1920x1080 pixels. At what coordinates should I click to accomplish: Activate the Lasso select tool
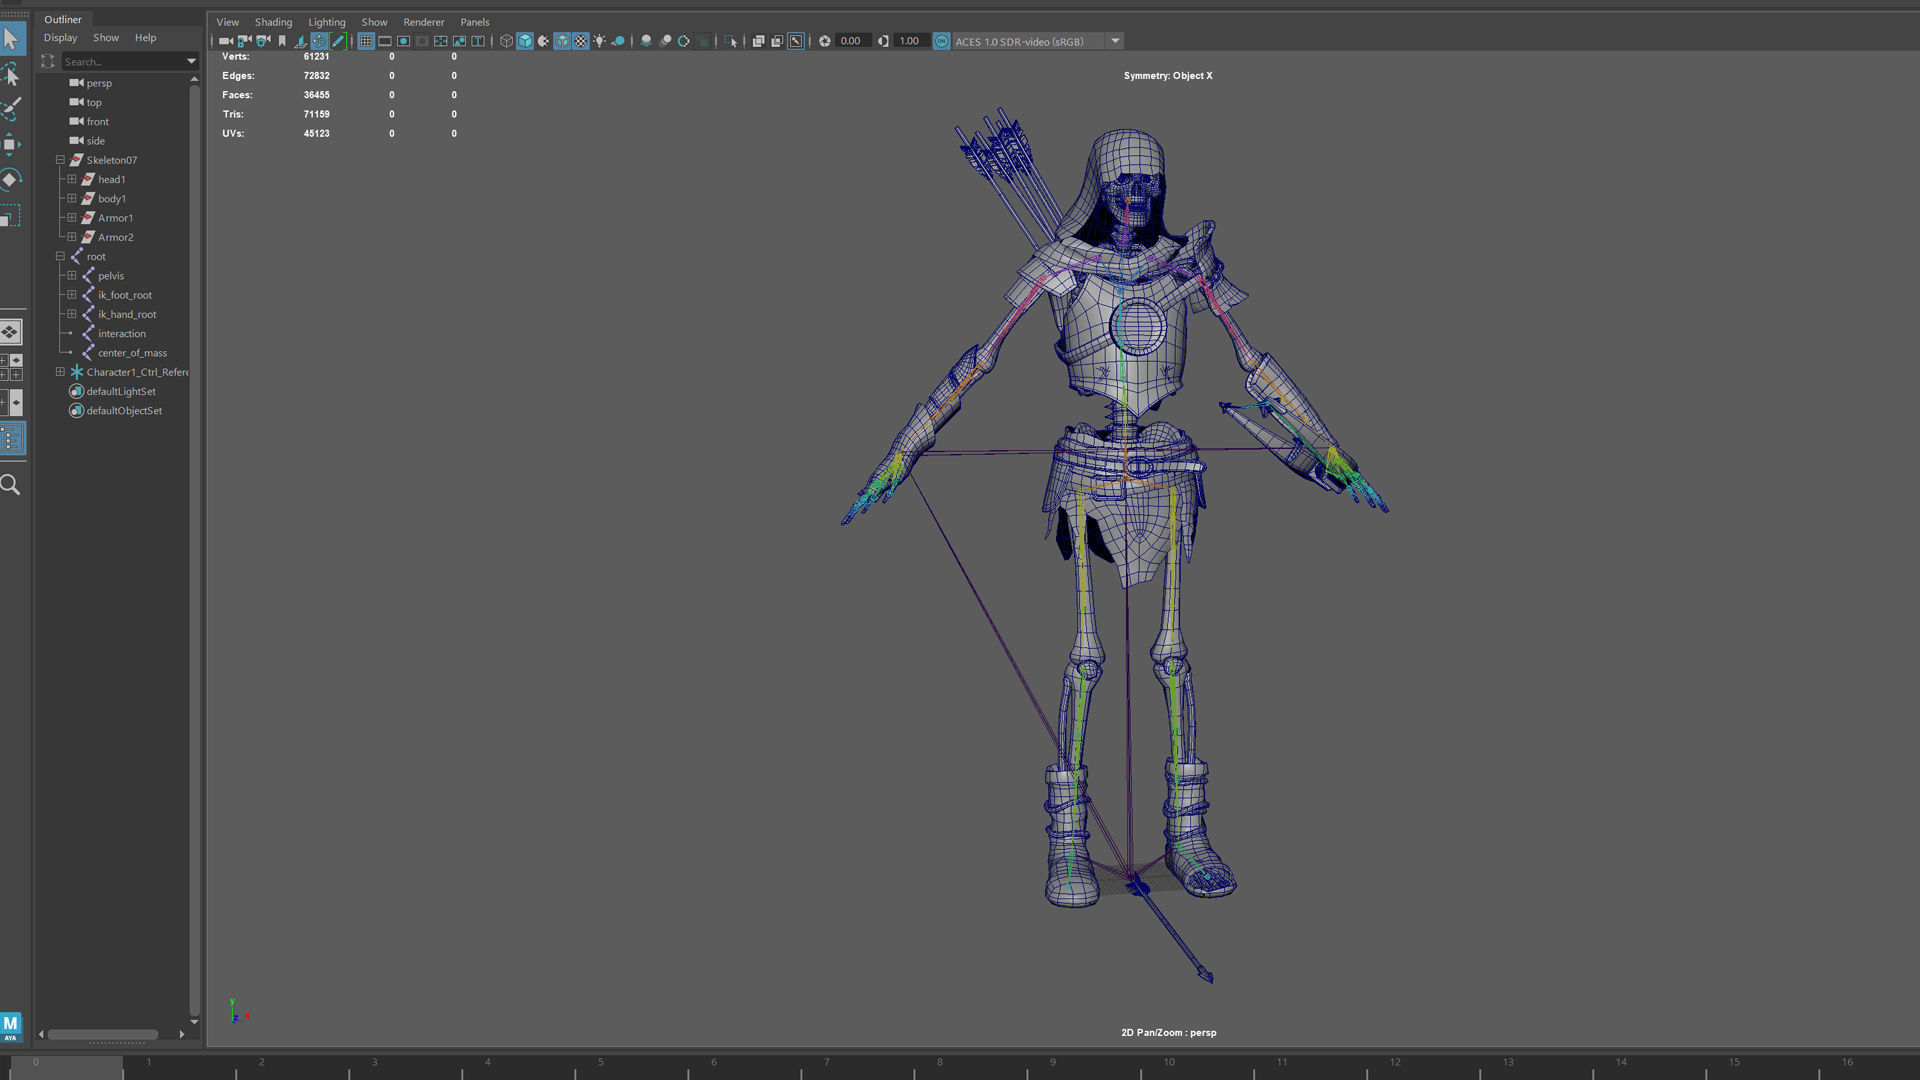point(11,74)
